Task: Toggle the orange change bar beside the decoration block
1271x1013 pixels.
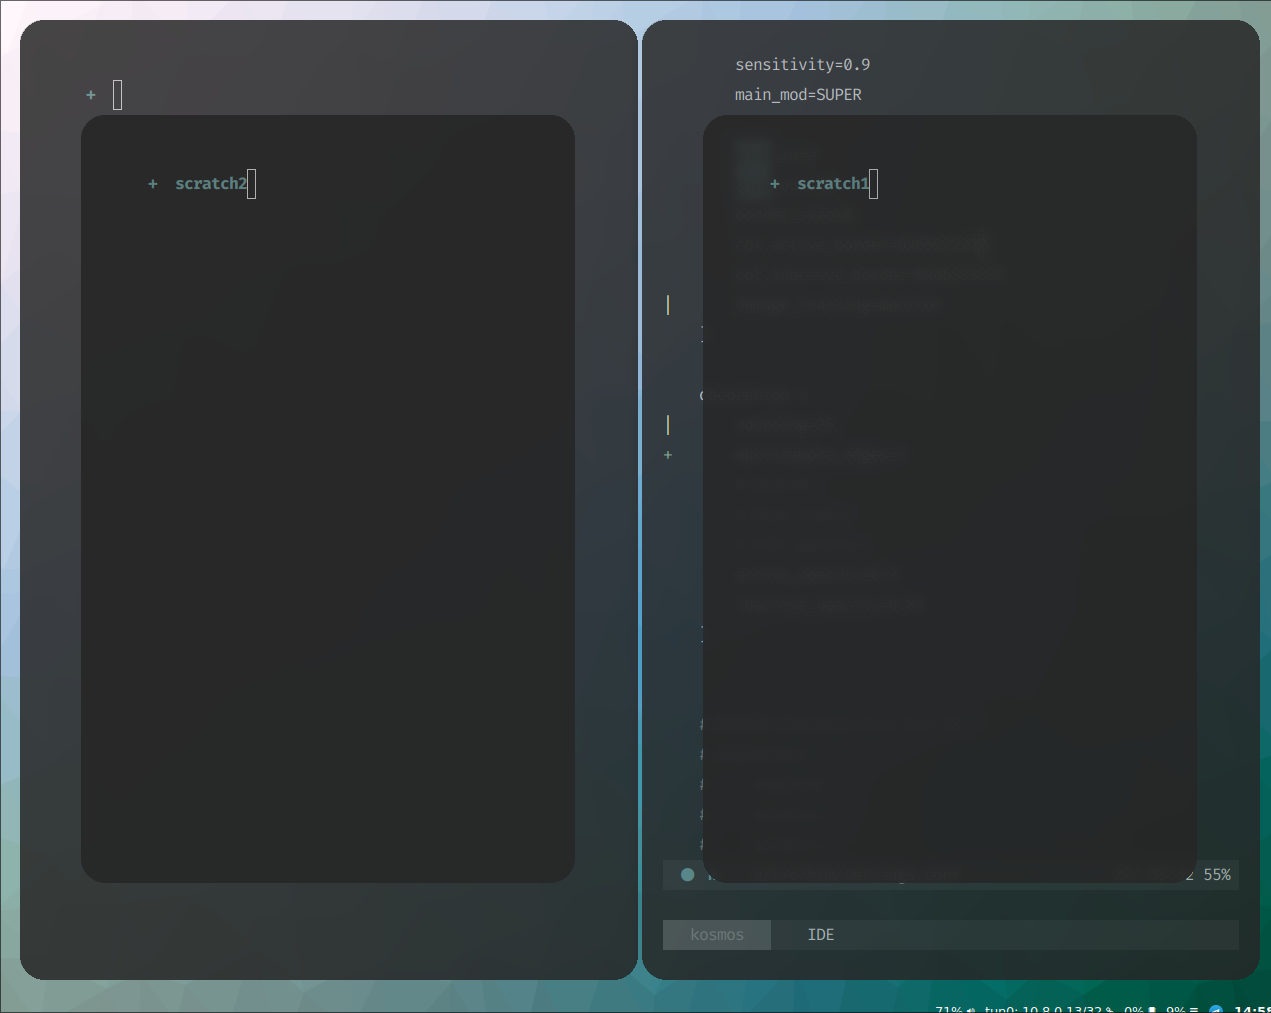Action: pyautogui.click(x=667, y=424)
